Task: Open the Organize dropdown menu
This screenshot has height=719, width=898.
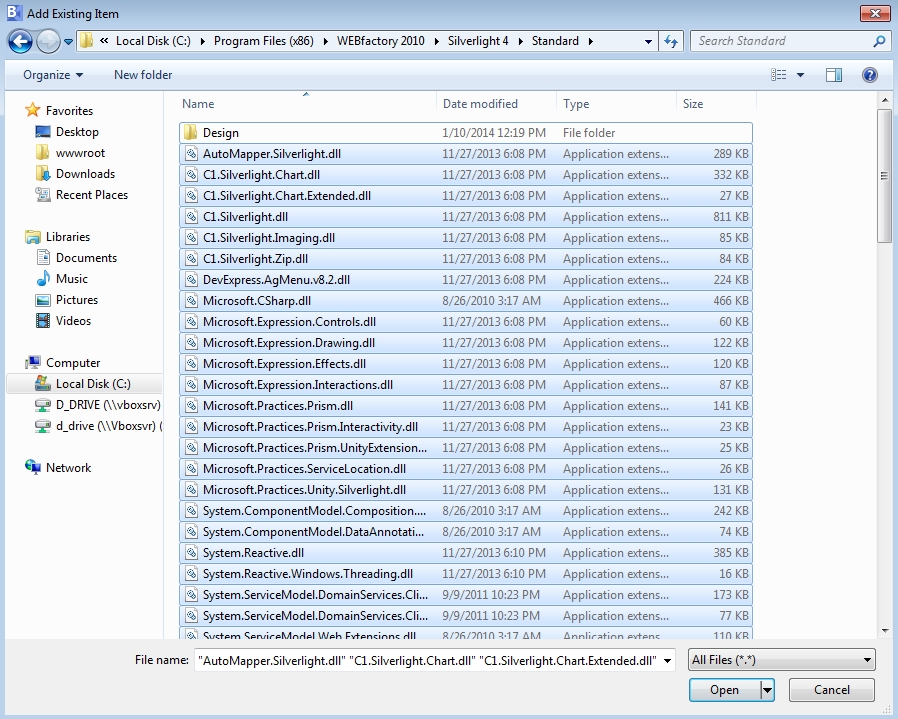Action: [x=53, y=75]
